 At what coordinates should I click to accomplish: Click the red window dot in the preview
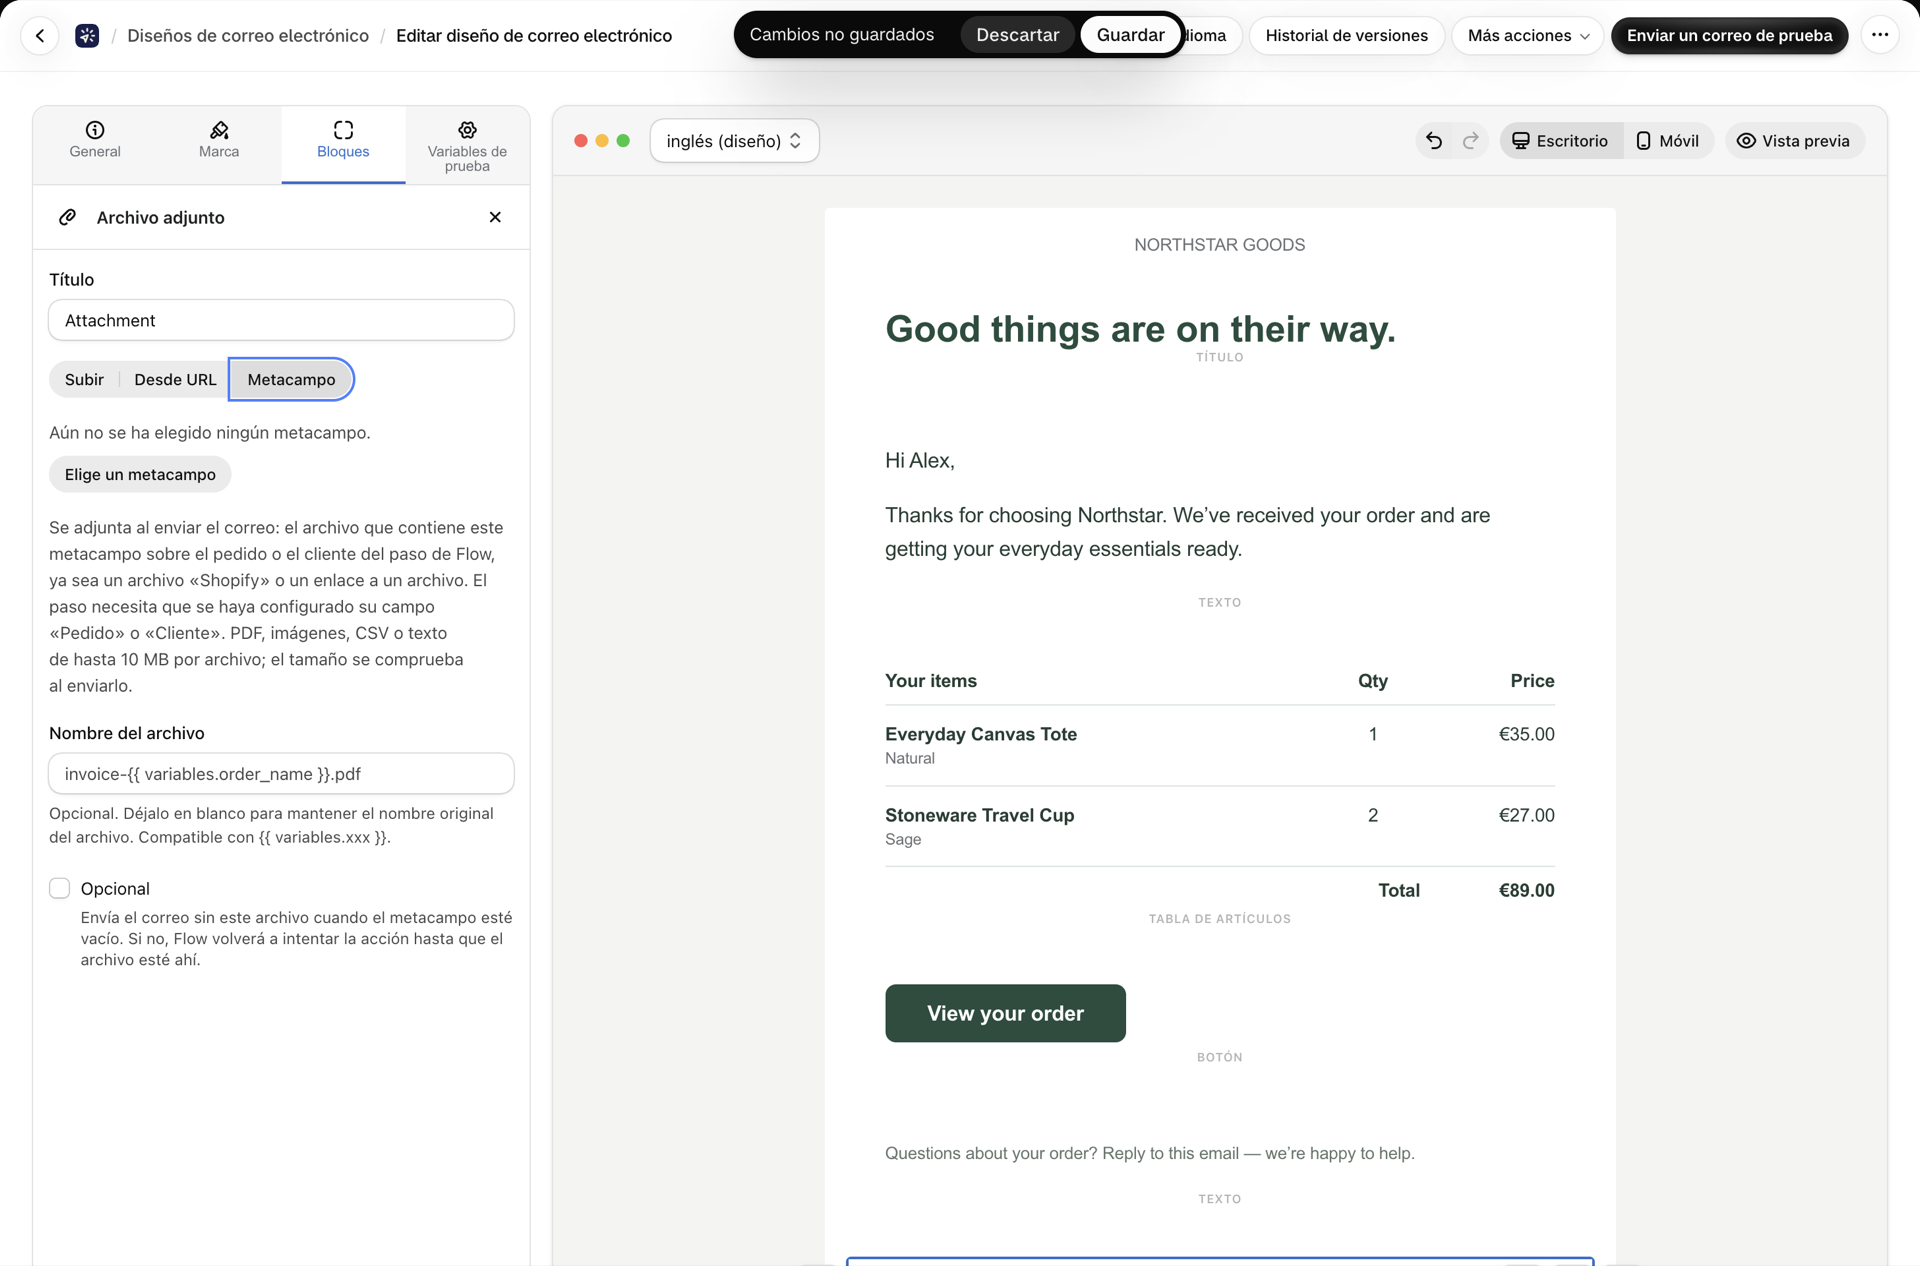click(x=581, y=141)
